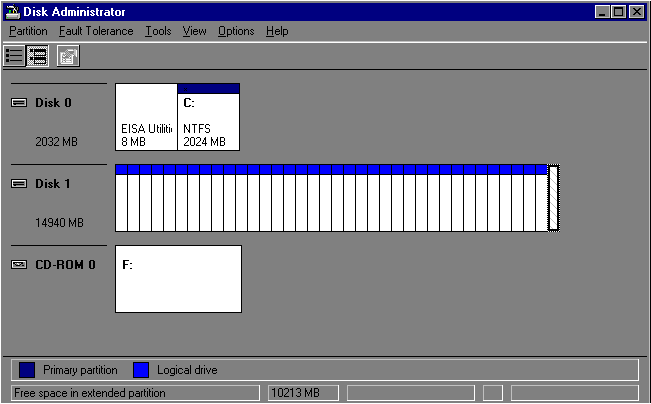This screenshot has height=404, width=651.
Task: Select the C: NTFS 2024 MB partition
Action: click(208, 117)
